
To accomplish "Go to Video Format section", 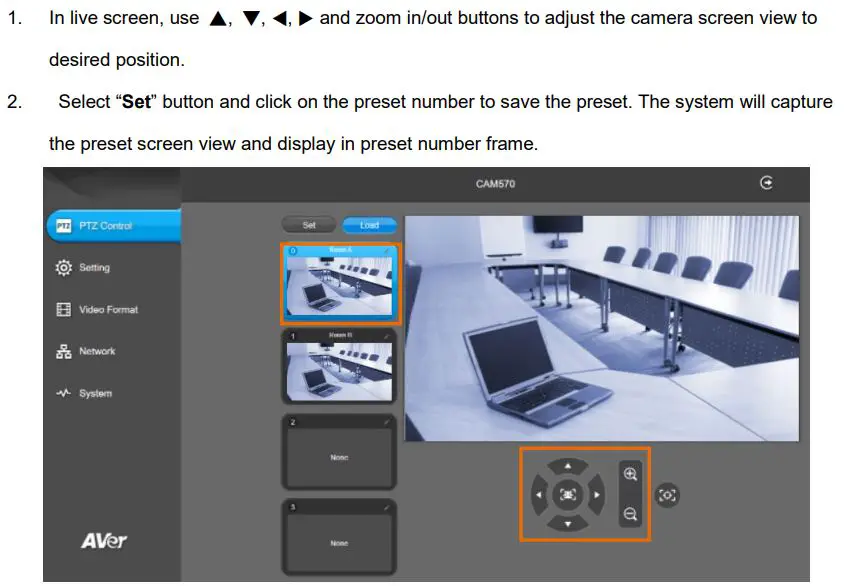I will point(108,310).
